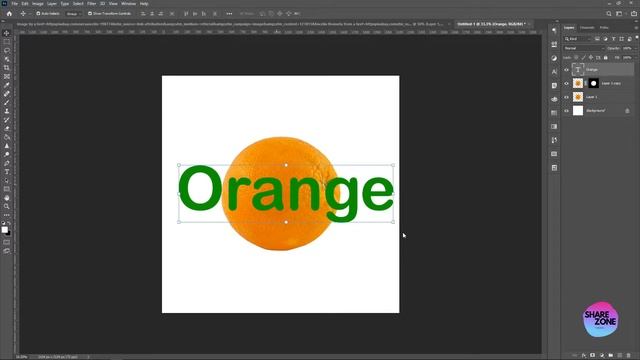Screen dimensions: 640x360
Task: Filter layers by type (T) icon
Action: (x=613, y=39)
